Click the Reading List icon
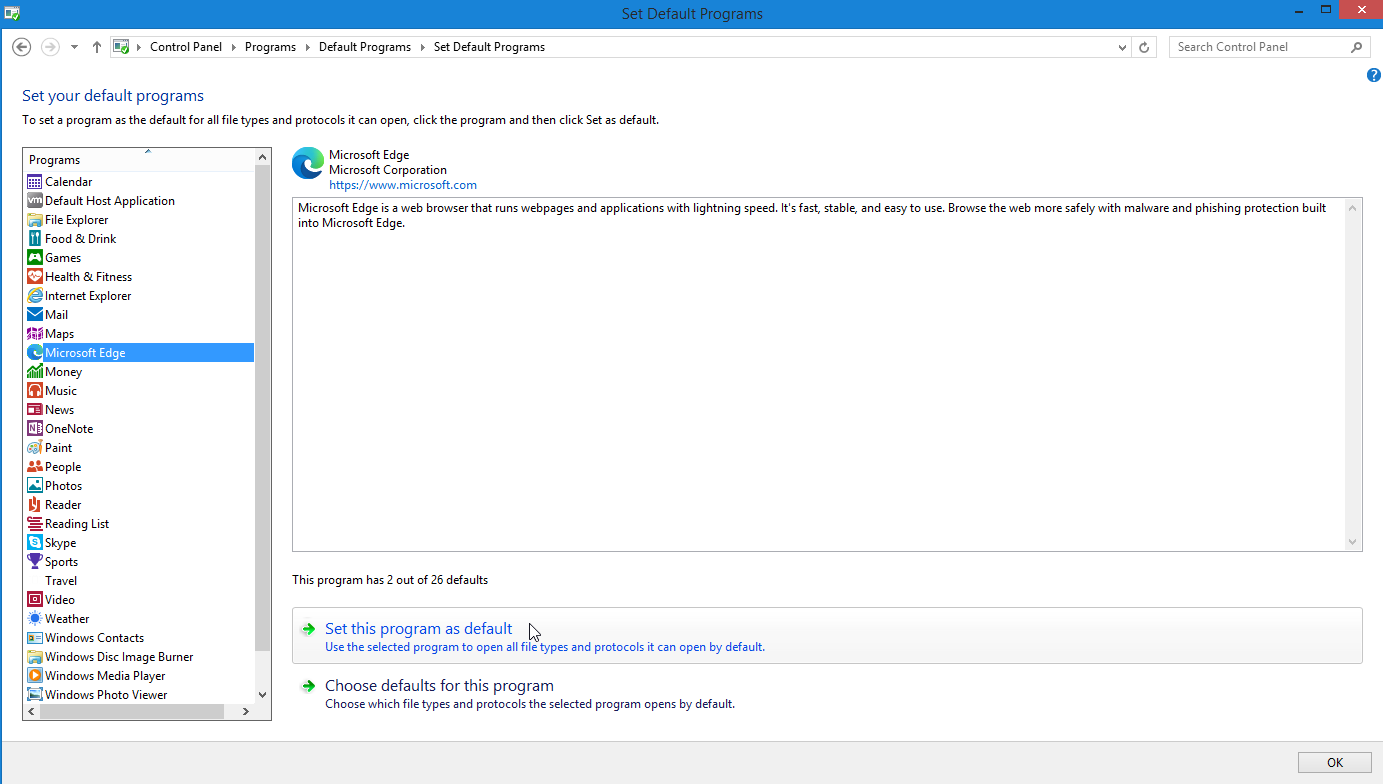 tap(35, 524)
